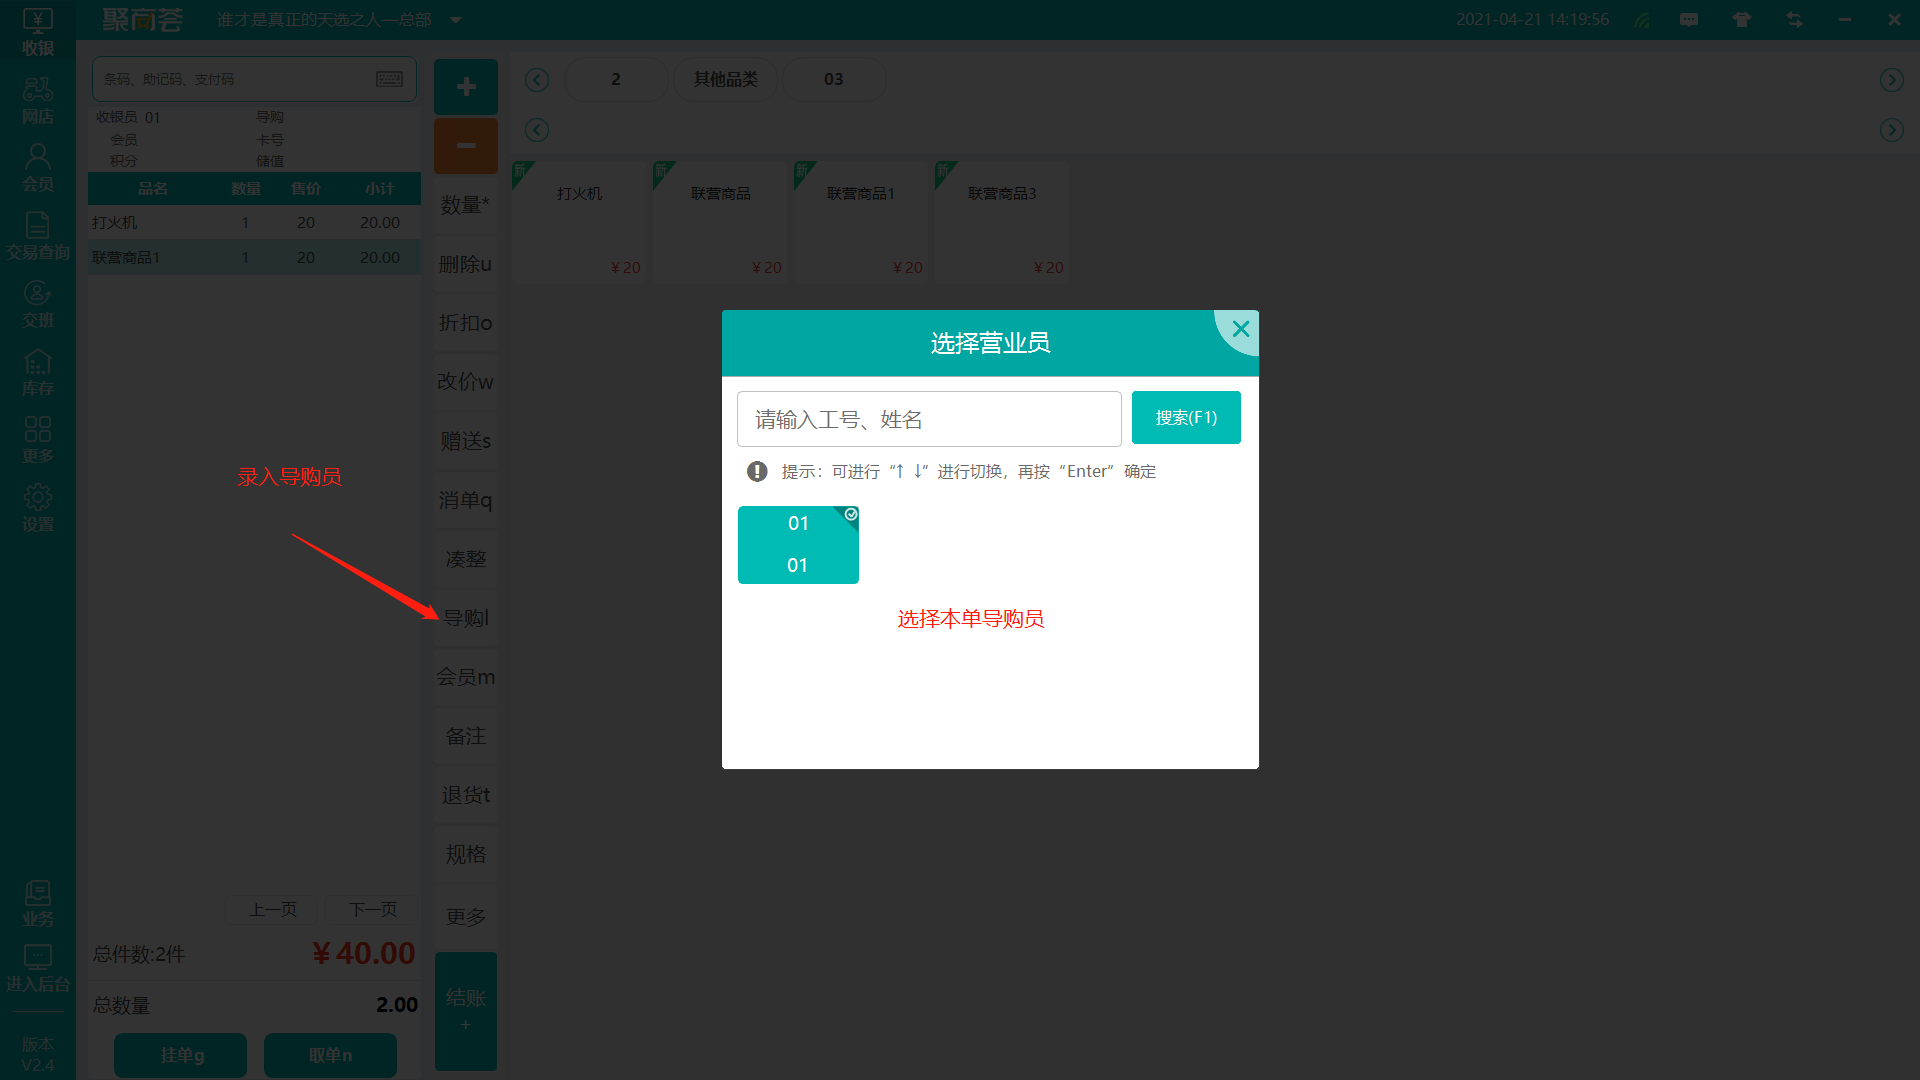Click the 请输入工号、姓名 input field
Viewport: 1920px width, 1080px height.
tap(929, 419)
